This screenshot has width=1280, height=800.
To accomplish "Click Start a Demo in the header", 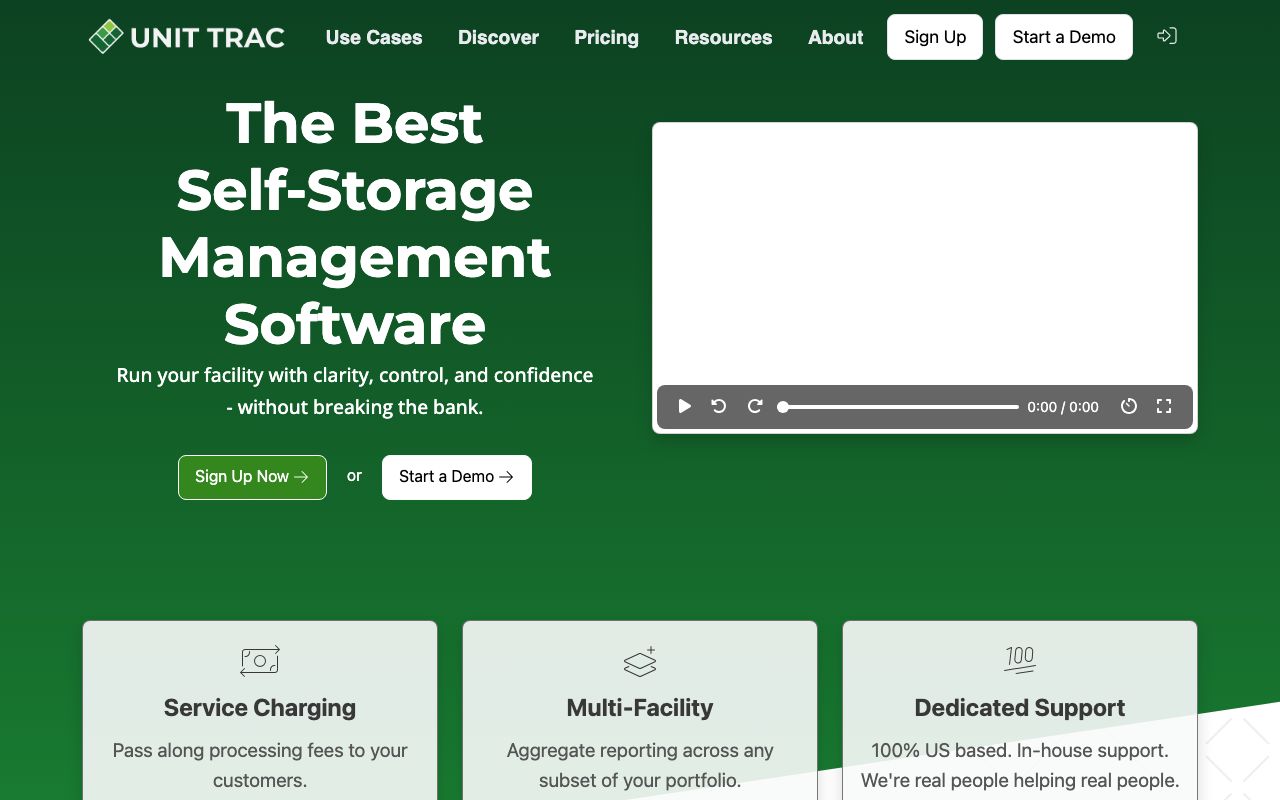I will coord(1064,37).
